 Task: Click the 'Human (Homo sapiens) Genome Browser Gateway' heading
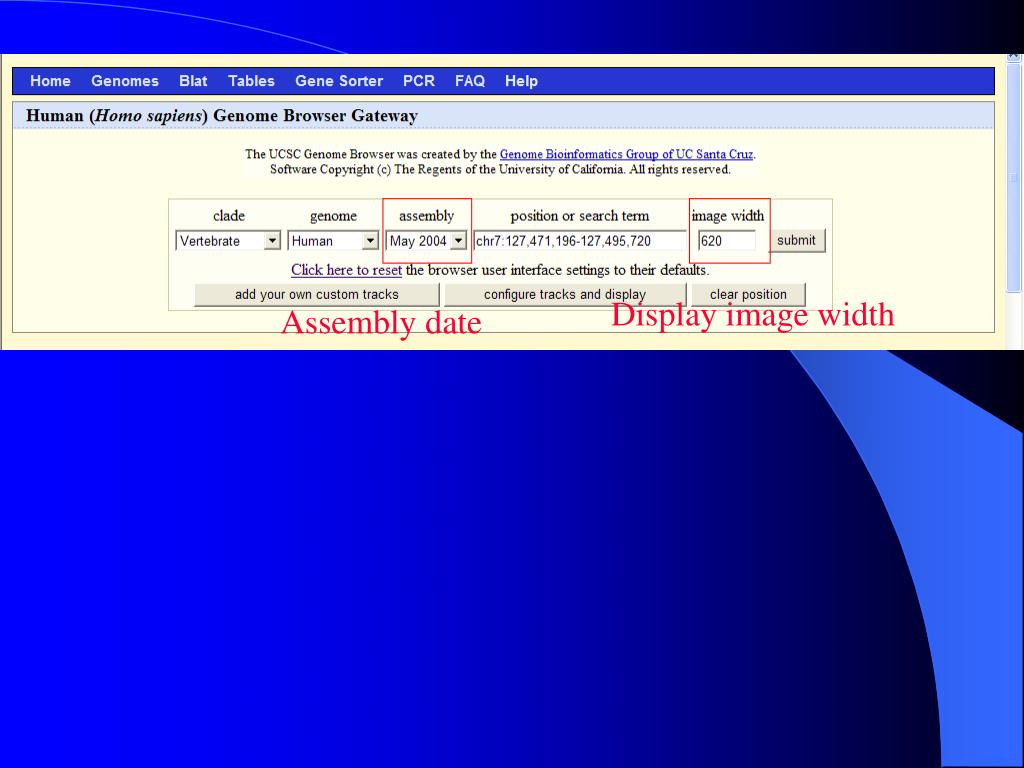222,116
